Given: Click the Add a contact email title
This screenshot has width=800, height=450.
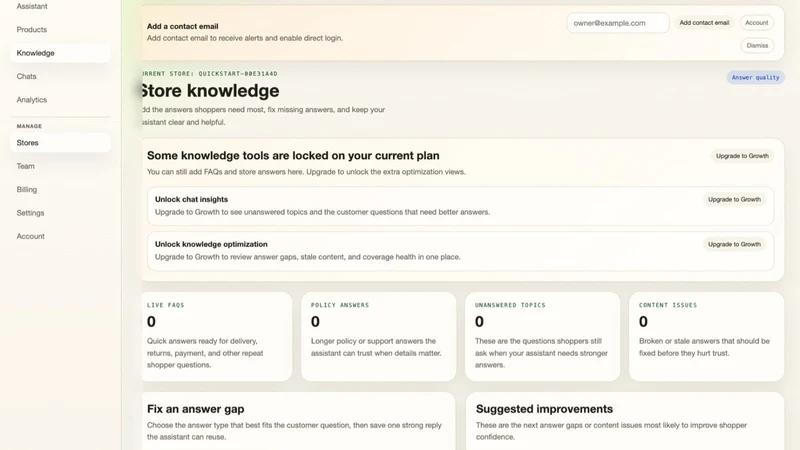Looking at the screenshot, I should [x=183, y=27].
